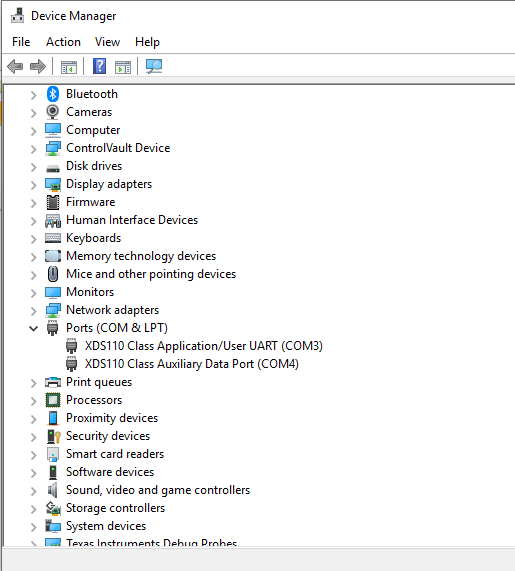Viewport: 515px width, 571px height.
Task: Click the Back arrow toolbar icon
Action: click(x=15, y=66)
